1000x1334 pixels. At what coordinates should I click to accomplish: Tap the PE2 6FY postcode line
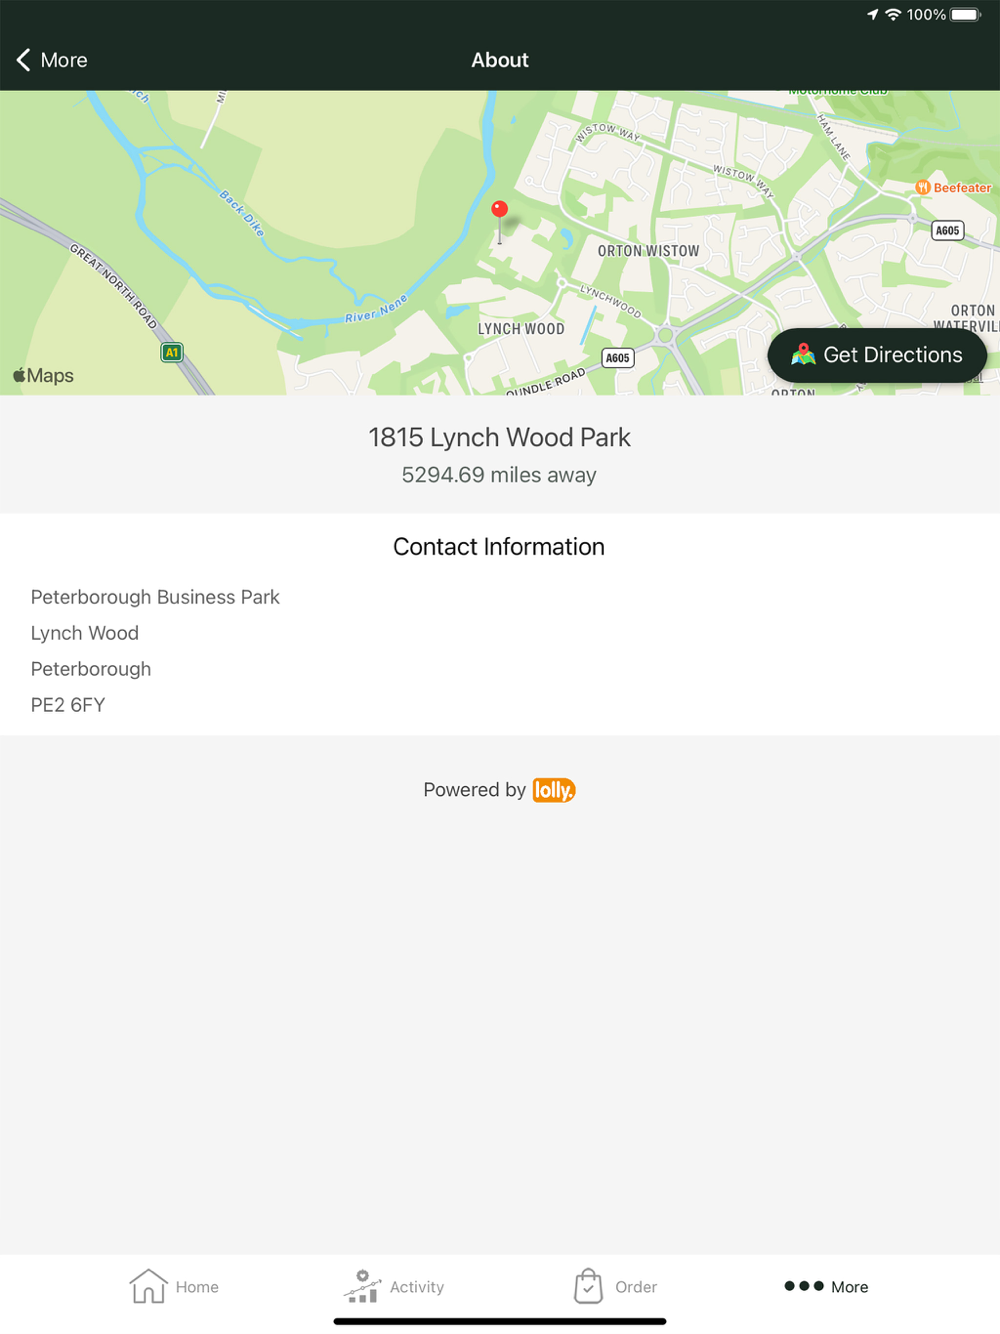[x=68, y=705]
